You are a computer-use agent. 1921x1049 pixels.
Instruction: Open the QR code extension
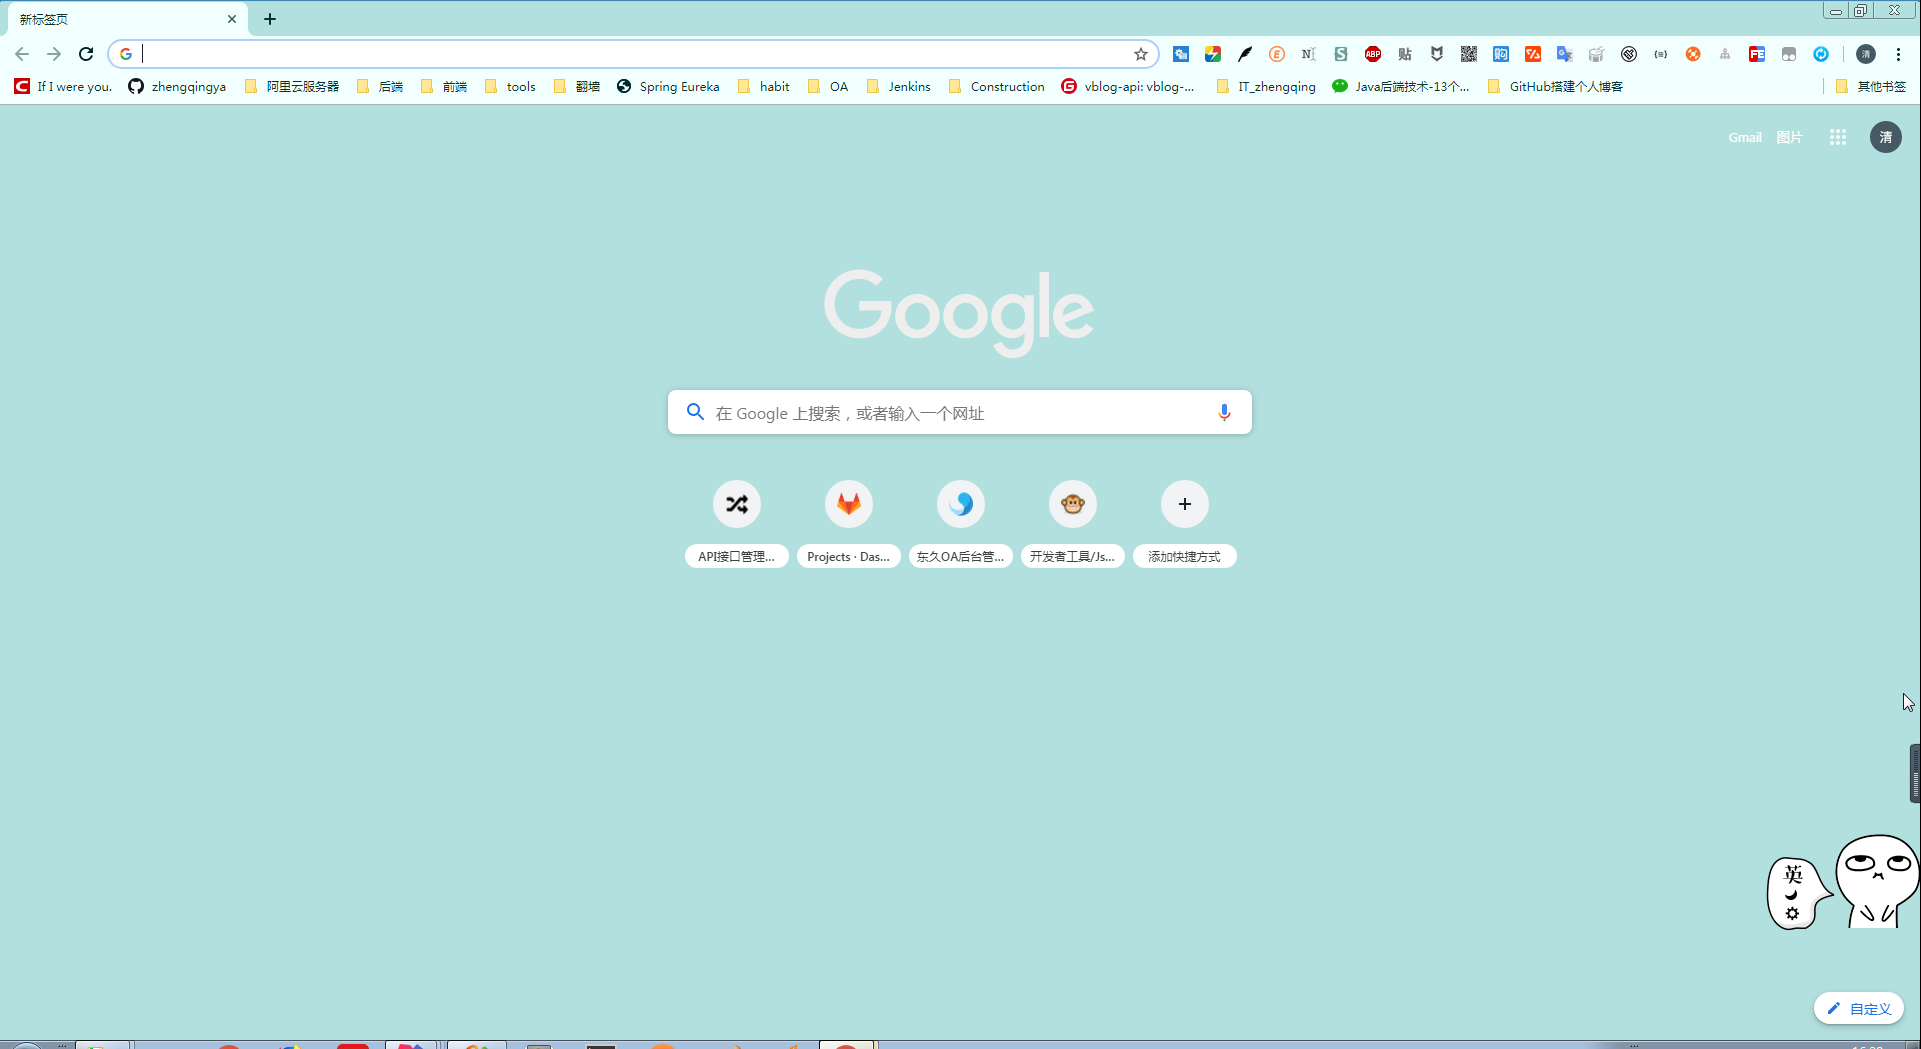coord(1469,54)
